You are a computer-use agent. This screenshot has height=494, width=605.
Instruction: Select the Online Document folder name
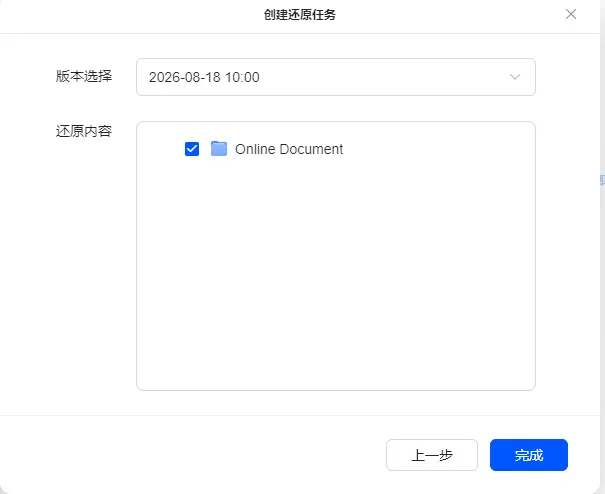[289, 149]
